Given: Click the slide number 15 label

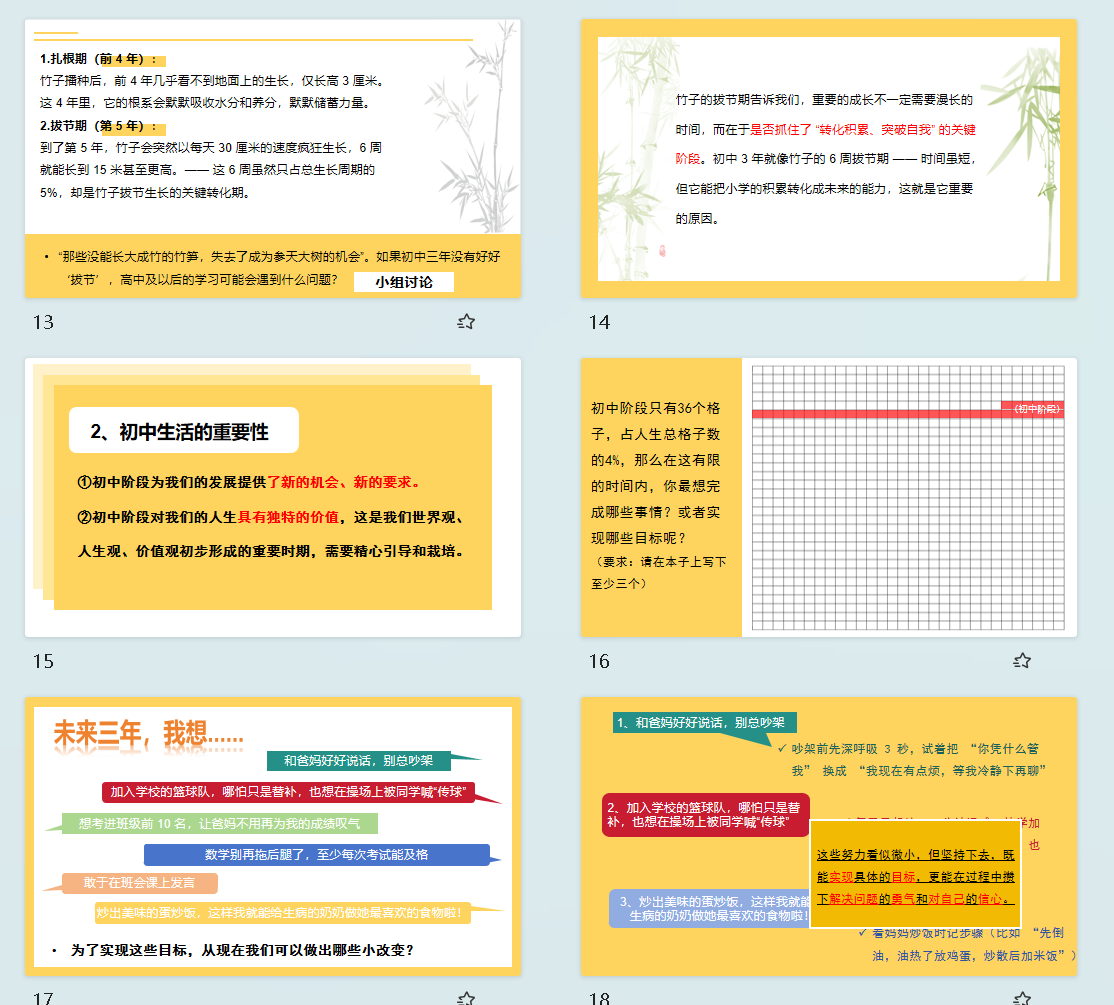Looking at the screenshot, I should pos(43,661).
